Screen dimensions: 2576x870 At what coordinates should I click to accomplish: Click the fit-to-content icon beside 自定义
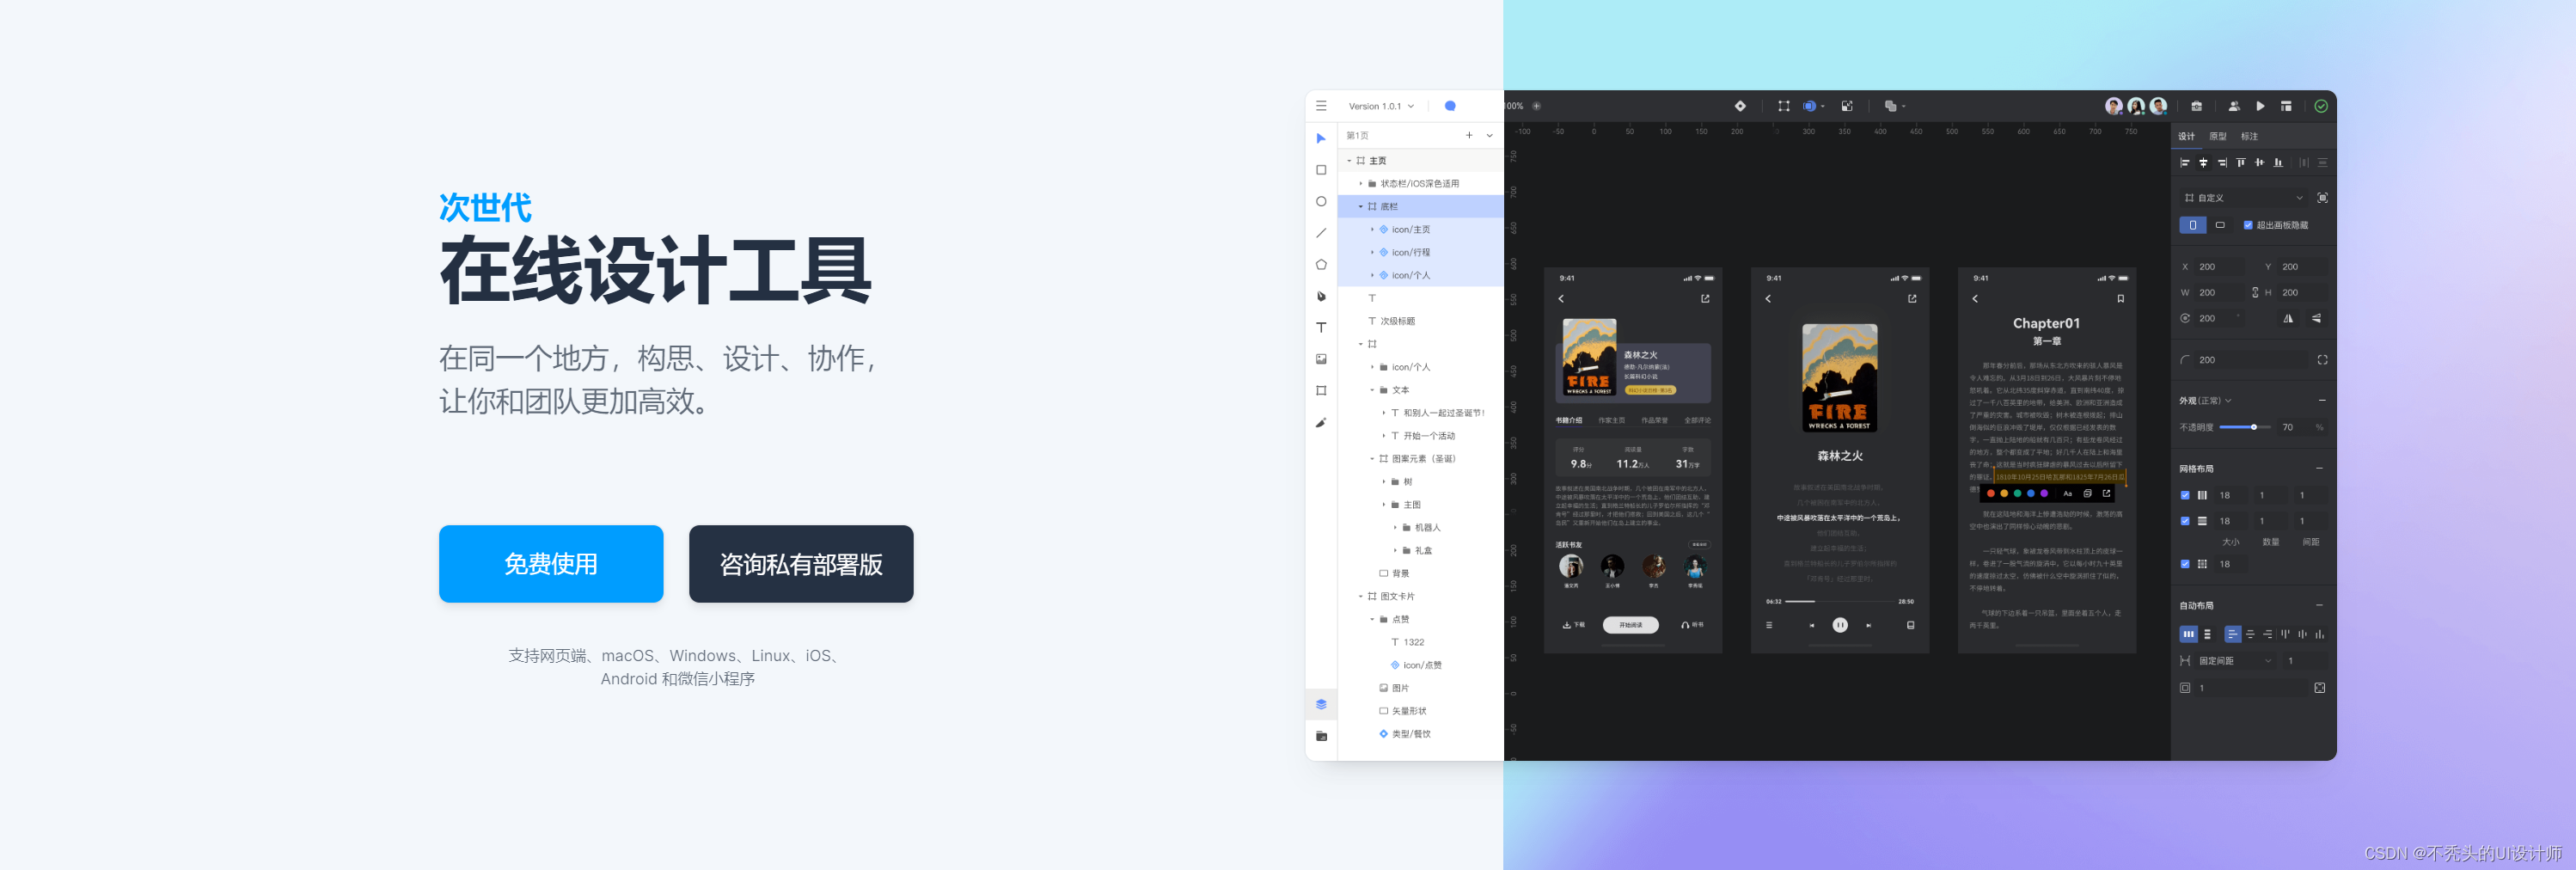pyautogui.click(x=2322, y=198)
